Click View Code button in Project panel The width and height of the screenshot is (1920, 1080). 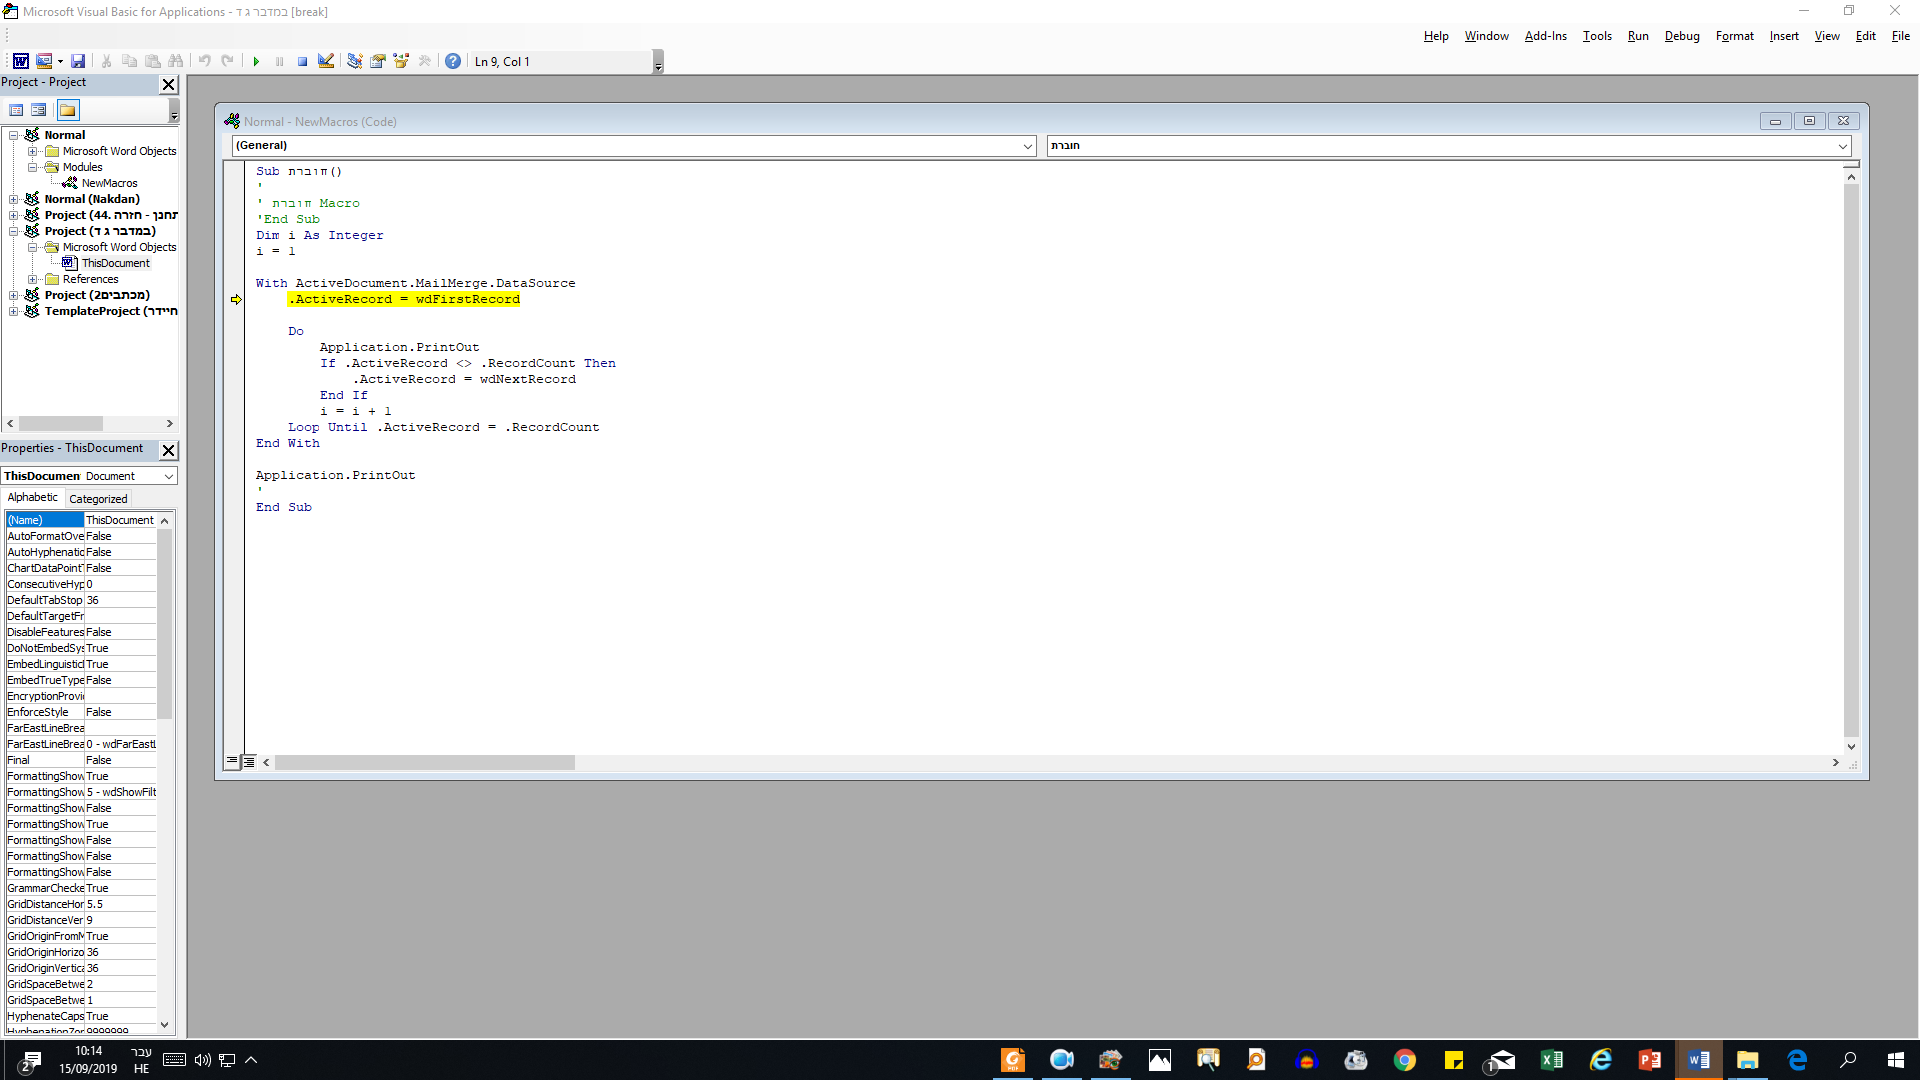[16, 110]
